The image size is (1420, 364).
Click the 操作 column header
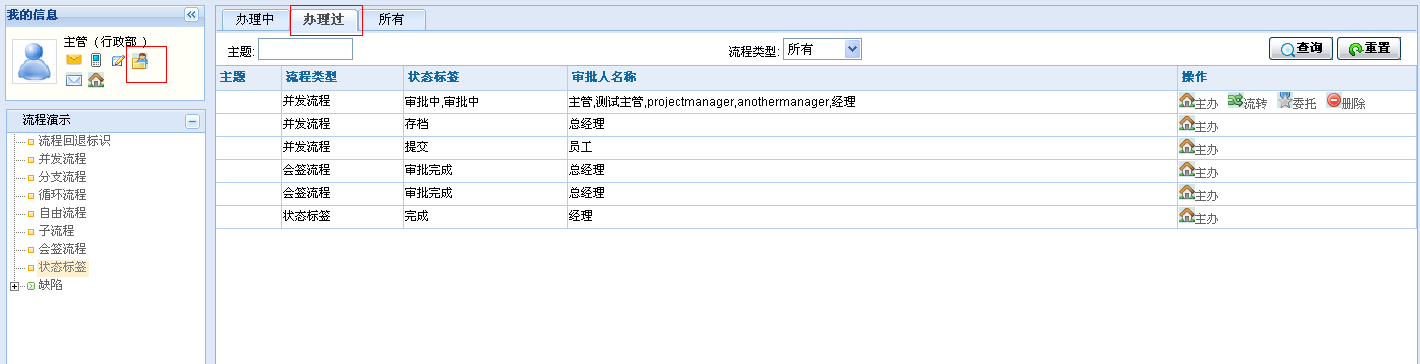pyautogui.click(x=1296, y=77)
